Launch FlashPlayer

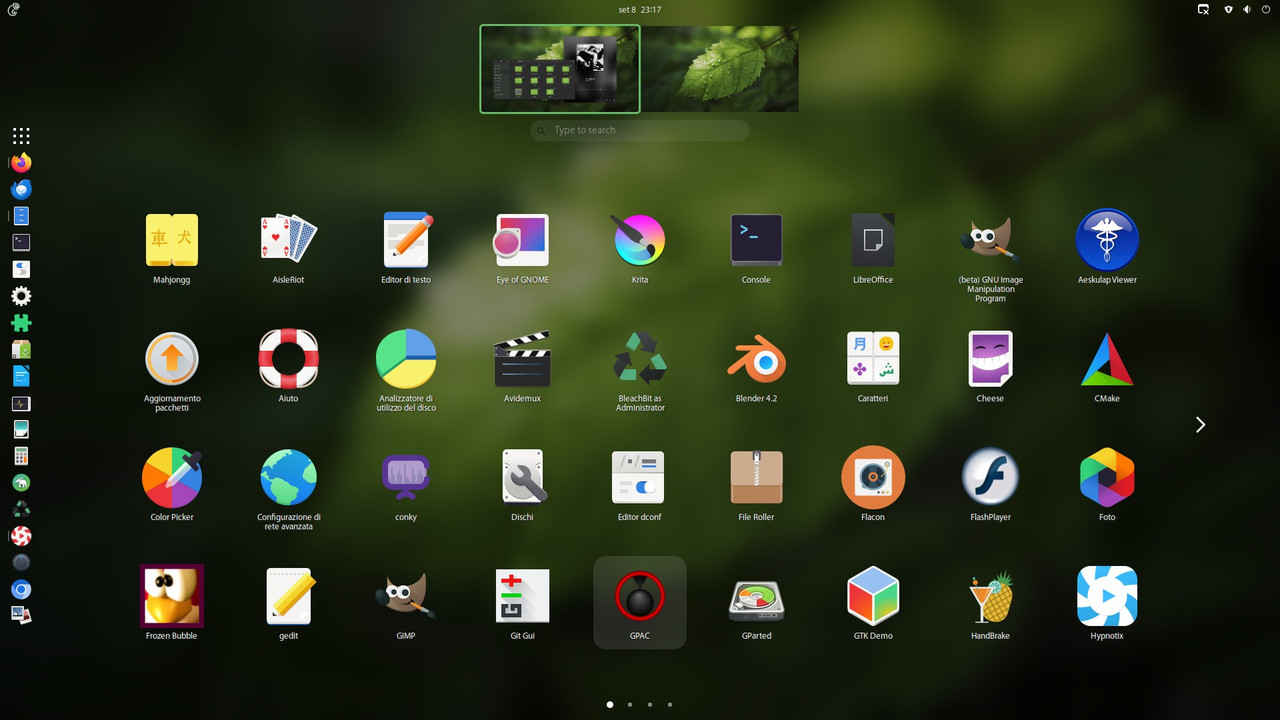pyautogui.click(x=990, y=477)
